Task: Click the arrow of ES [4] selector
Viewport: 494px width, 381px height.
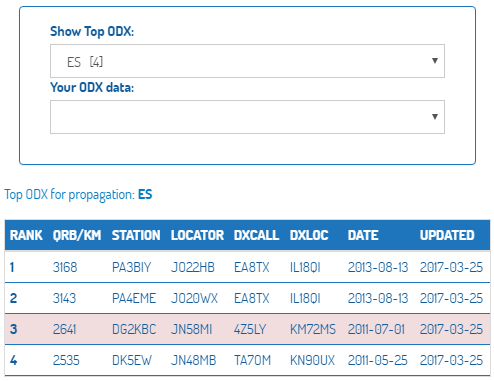Action: (x=435, y=61)
